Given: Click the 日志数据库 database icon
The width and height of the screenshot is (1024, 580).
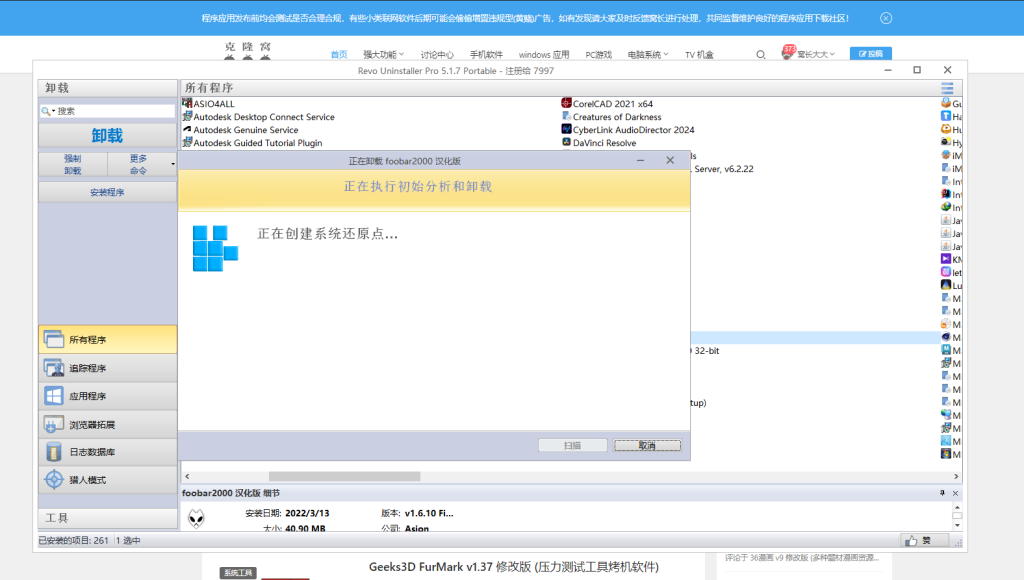Looking at the screenshot, I should 54,452.
